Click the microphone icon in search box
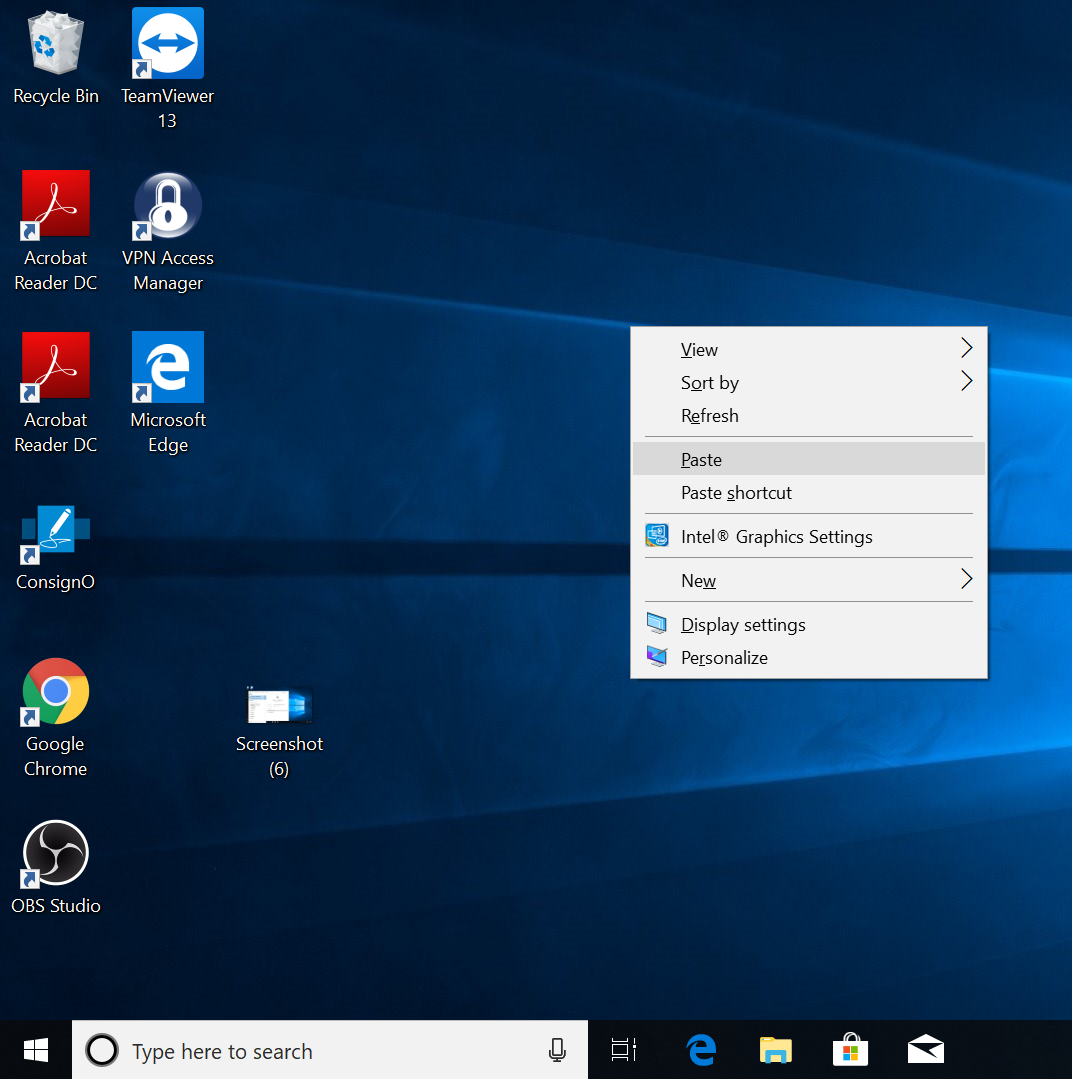Image resolution: width=1072 pixels, height=1079 pixels. tap(557, 1050)
